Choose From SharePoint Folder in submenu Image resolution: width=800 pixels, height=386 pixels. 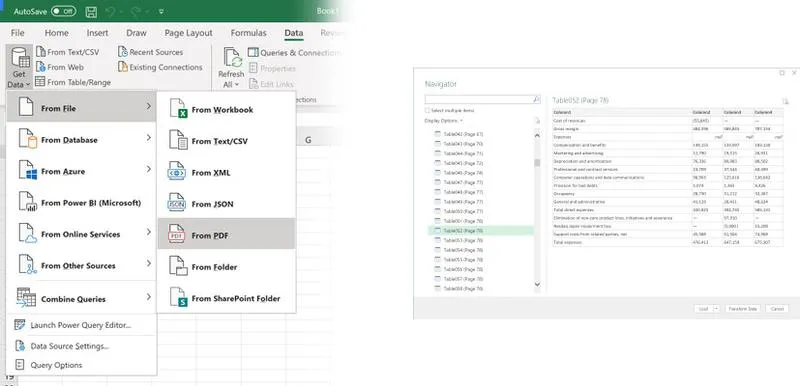tap(226, 298)
